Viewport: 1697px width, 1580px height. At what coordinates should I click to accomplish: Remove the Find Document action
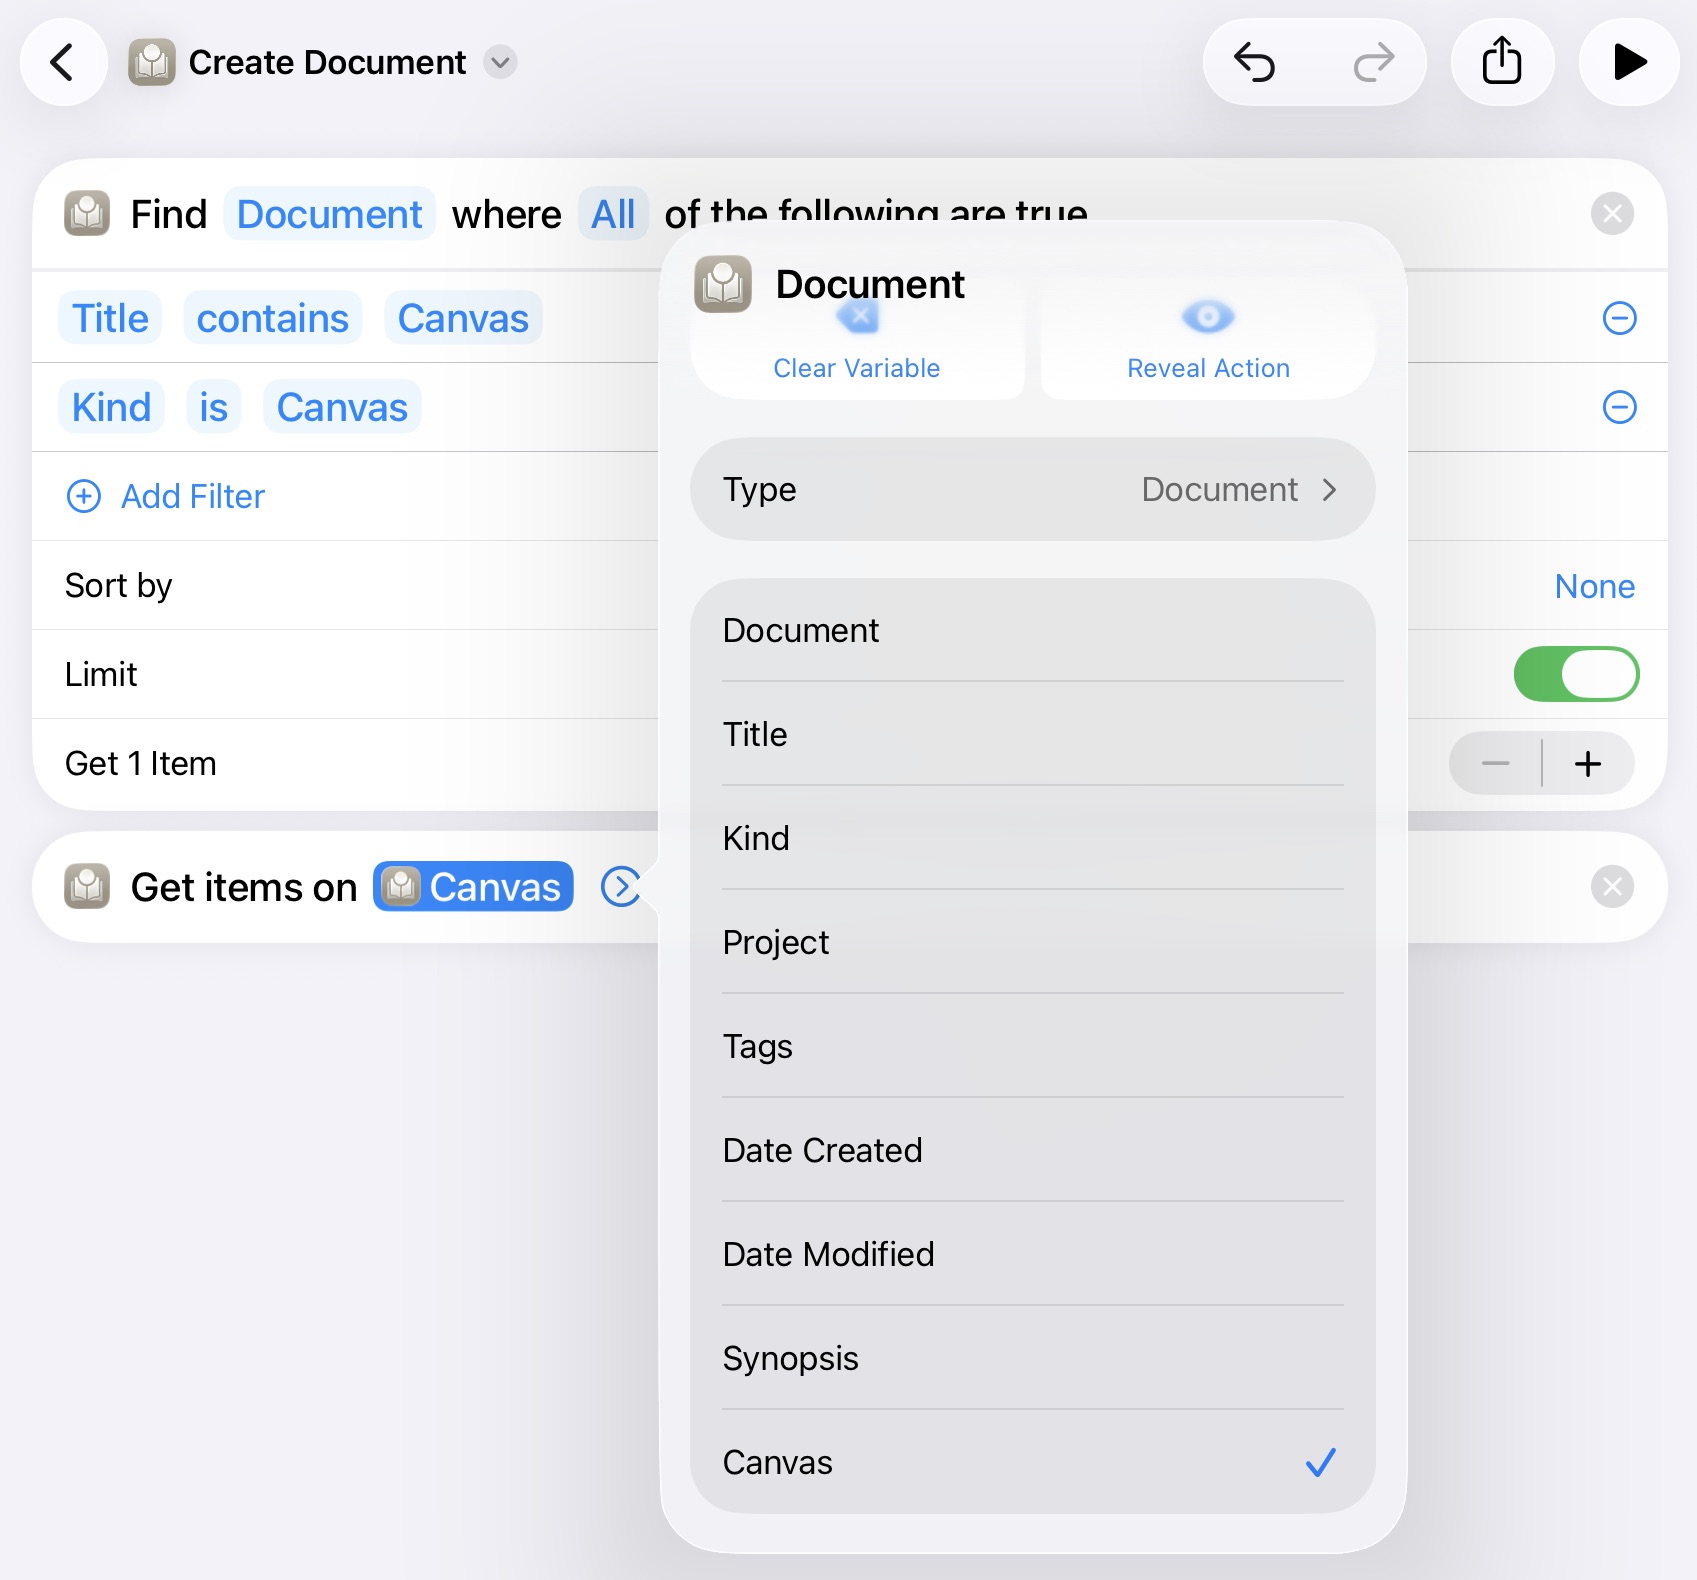pyautogui.click(x=1612, y=213)
